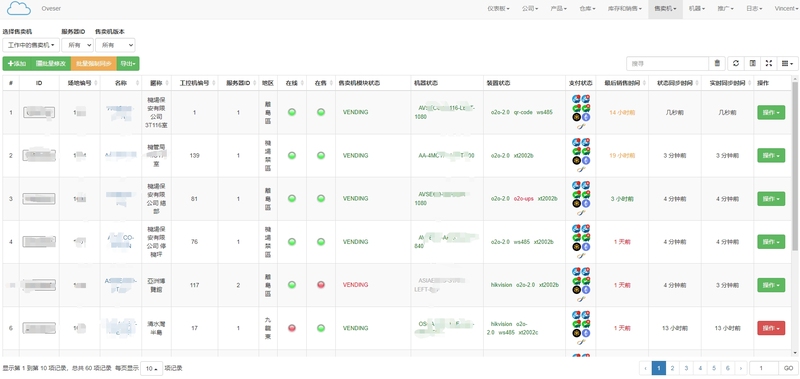Open the 仓库 menu

[x=587, y=9]
